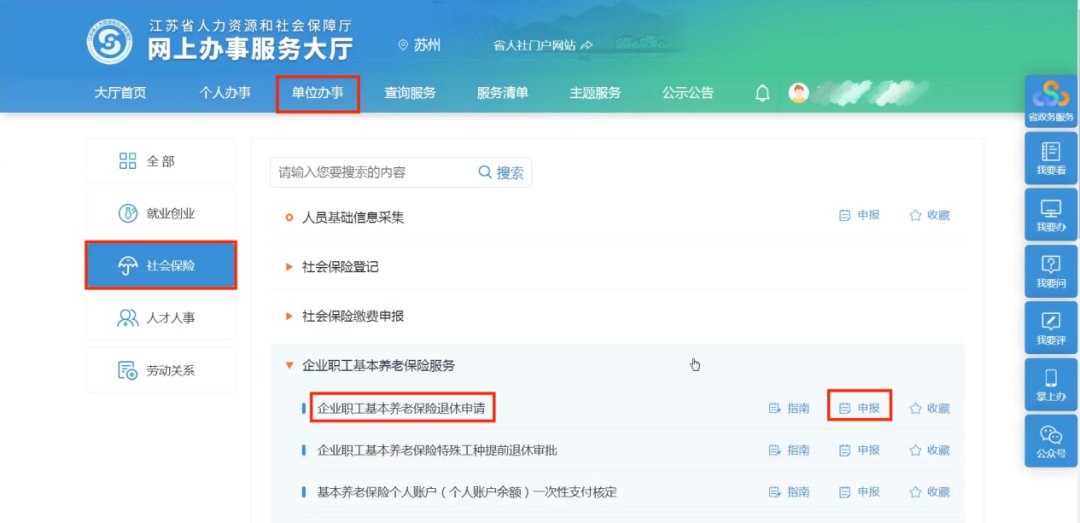Click the 搜索 search button
Image resolution: width=1080 pixels, height=523 pixels.
coord(501,172)
